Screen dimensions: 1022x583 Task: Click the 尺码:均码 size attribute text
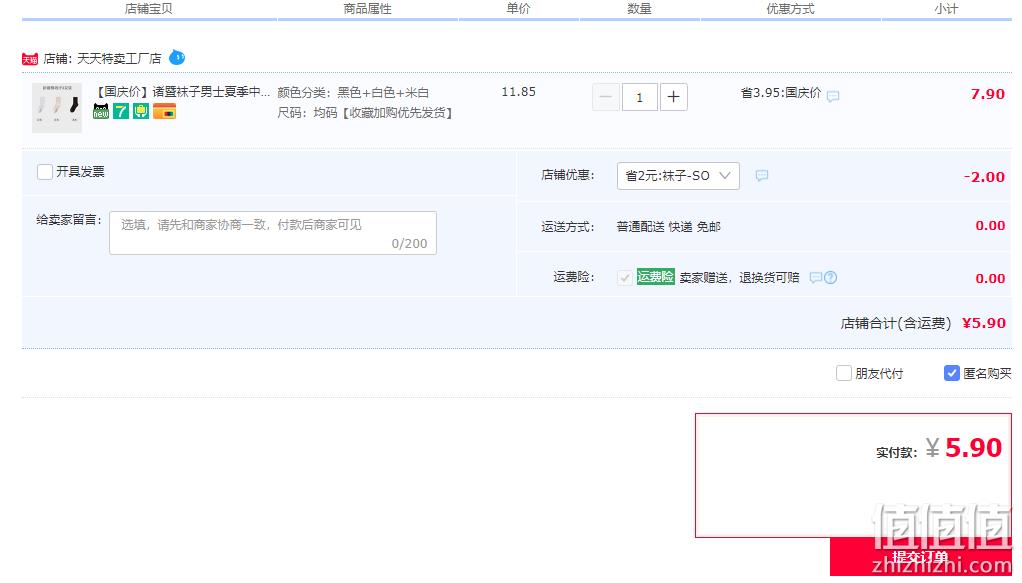tap(364, 113)
